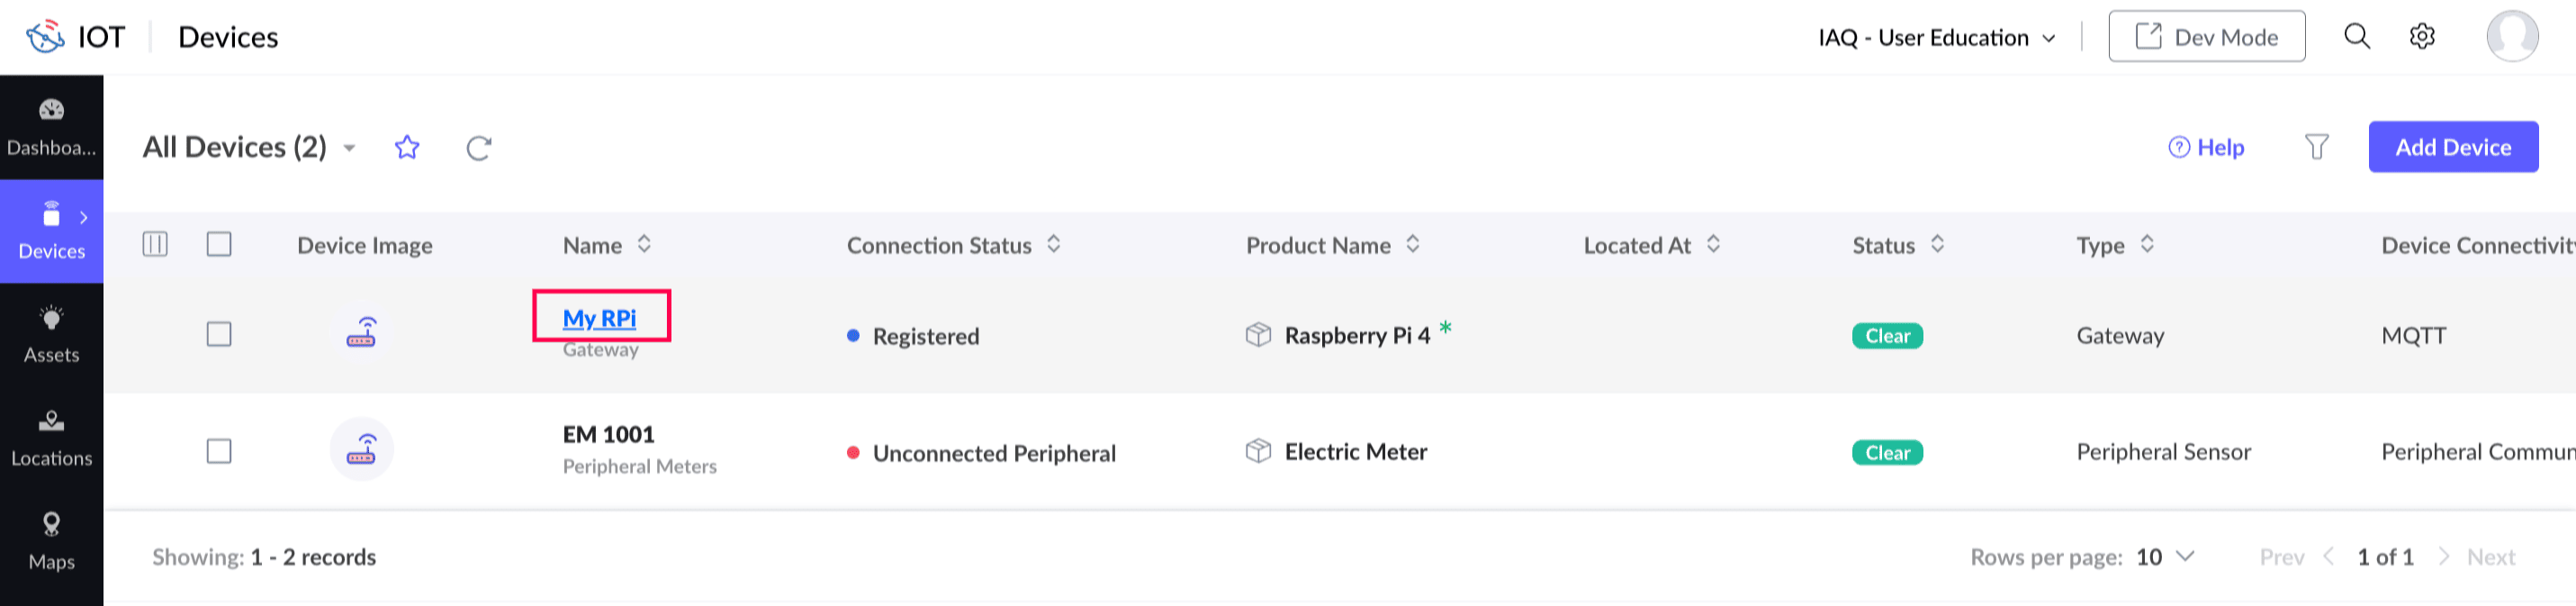Go to Dashboard in sidebar
Viewport: 2576px width, 606px height.
coord(51,127)
